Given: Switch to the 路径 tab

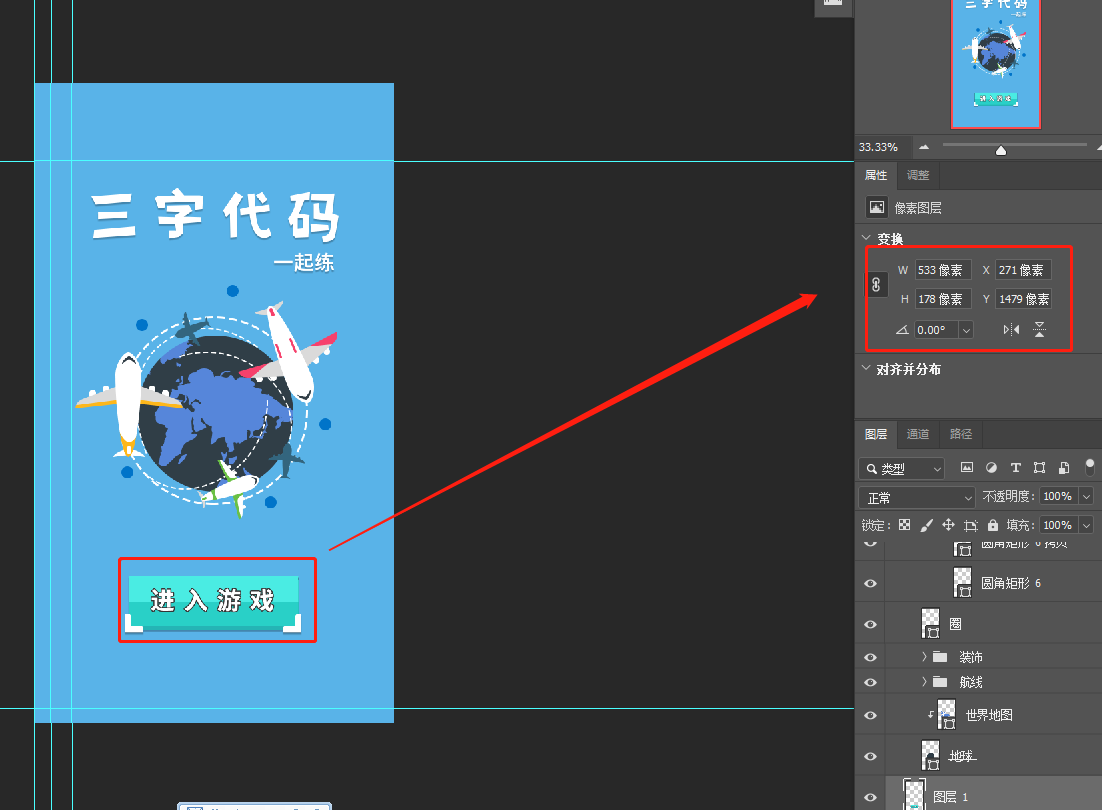Looking at the screenshot, I should point(961,433).
